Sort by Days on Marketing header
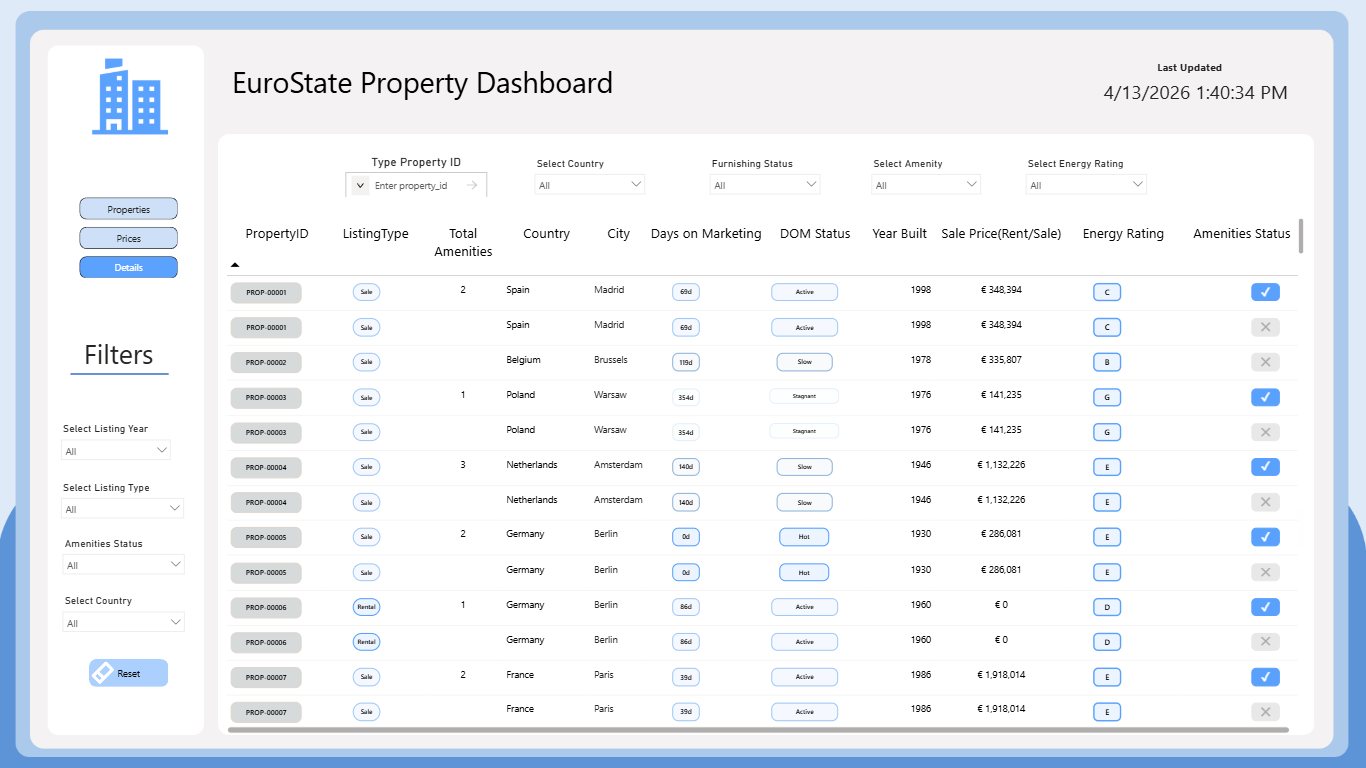 (x=707, y=234)
